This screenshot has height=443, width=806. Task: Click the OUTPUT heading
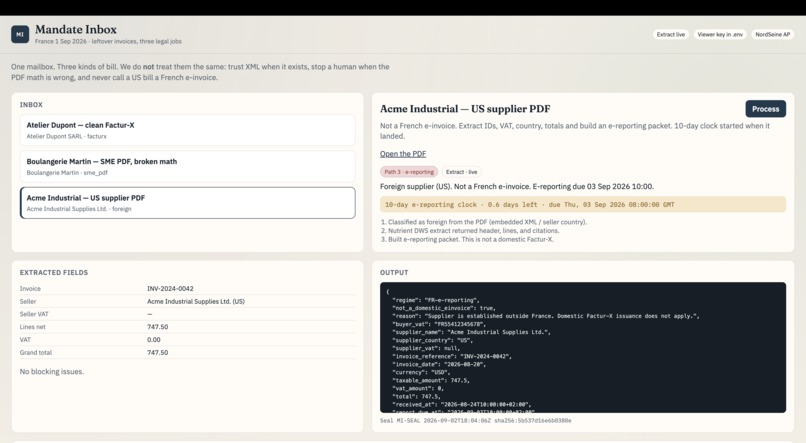(394, 272)
